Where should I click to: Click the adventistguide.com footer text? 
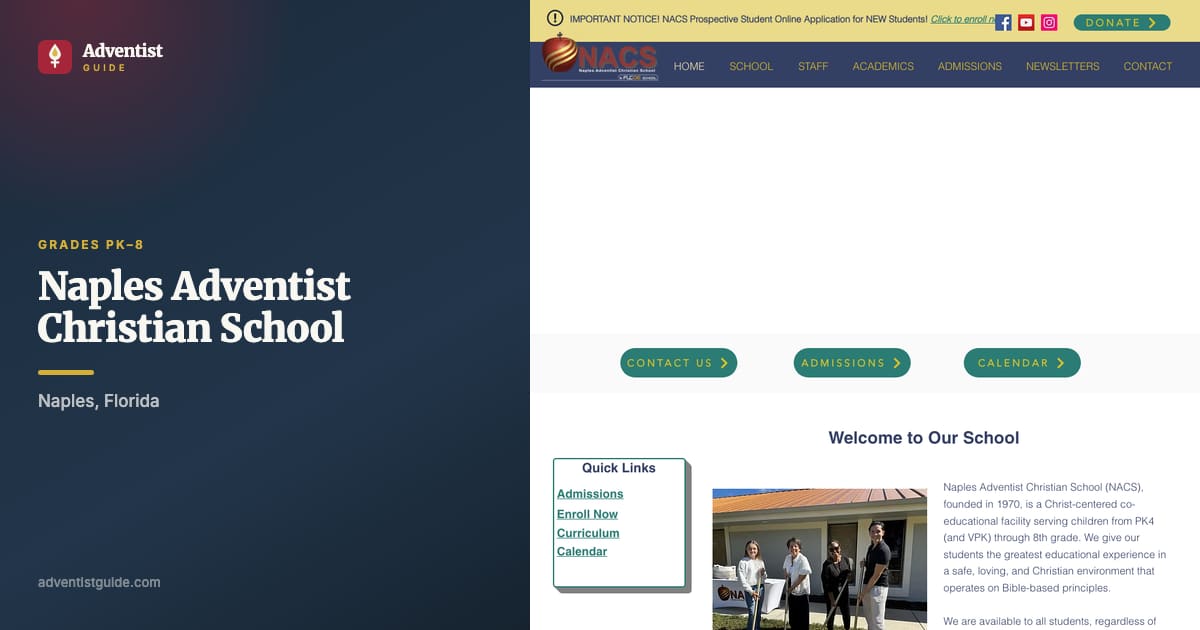(99, 582)
